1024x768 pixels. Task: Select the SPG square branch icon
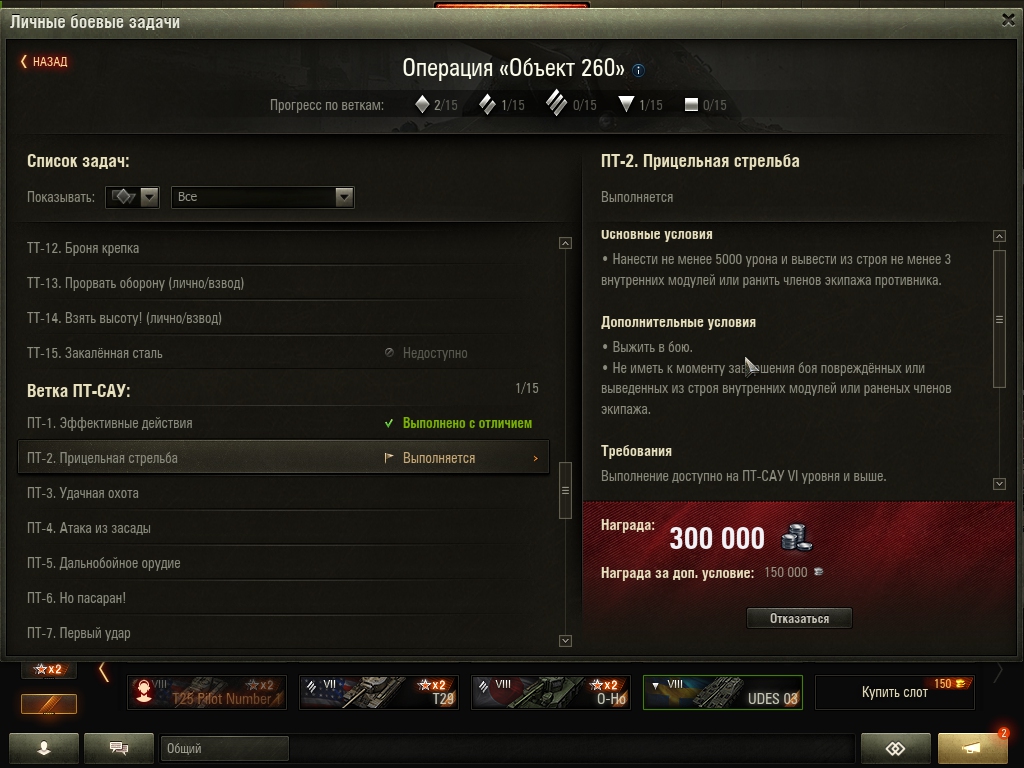[x=691, y=104]
